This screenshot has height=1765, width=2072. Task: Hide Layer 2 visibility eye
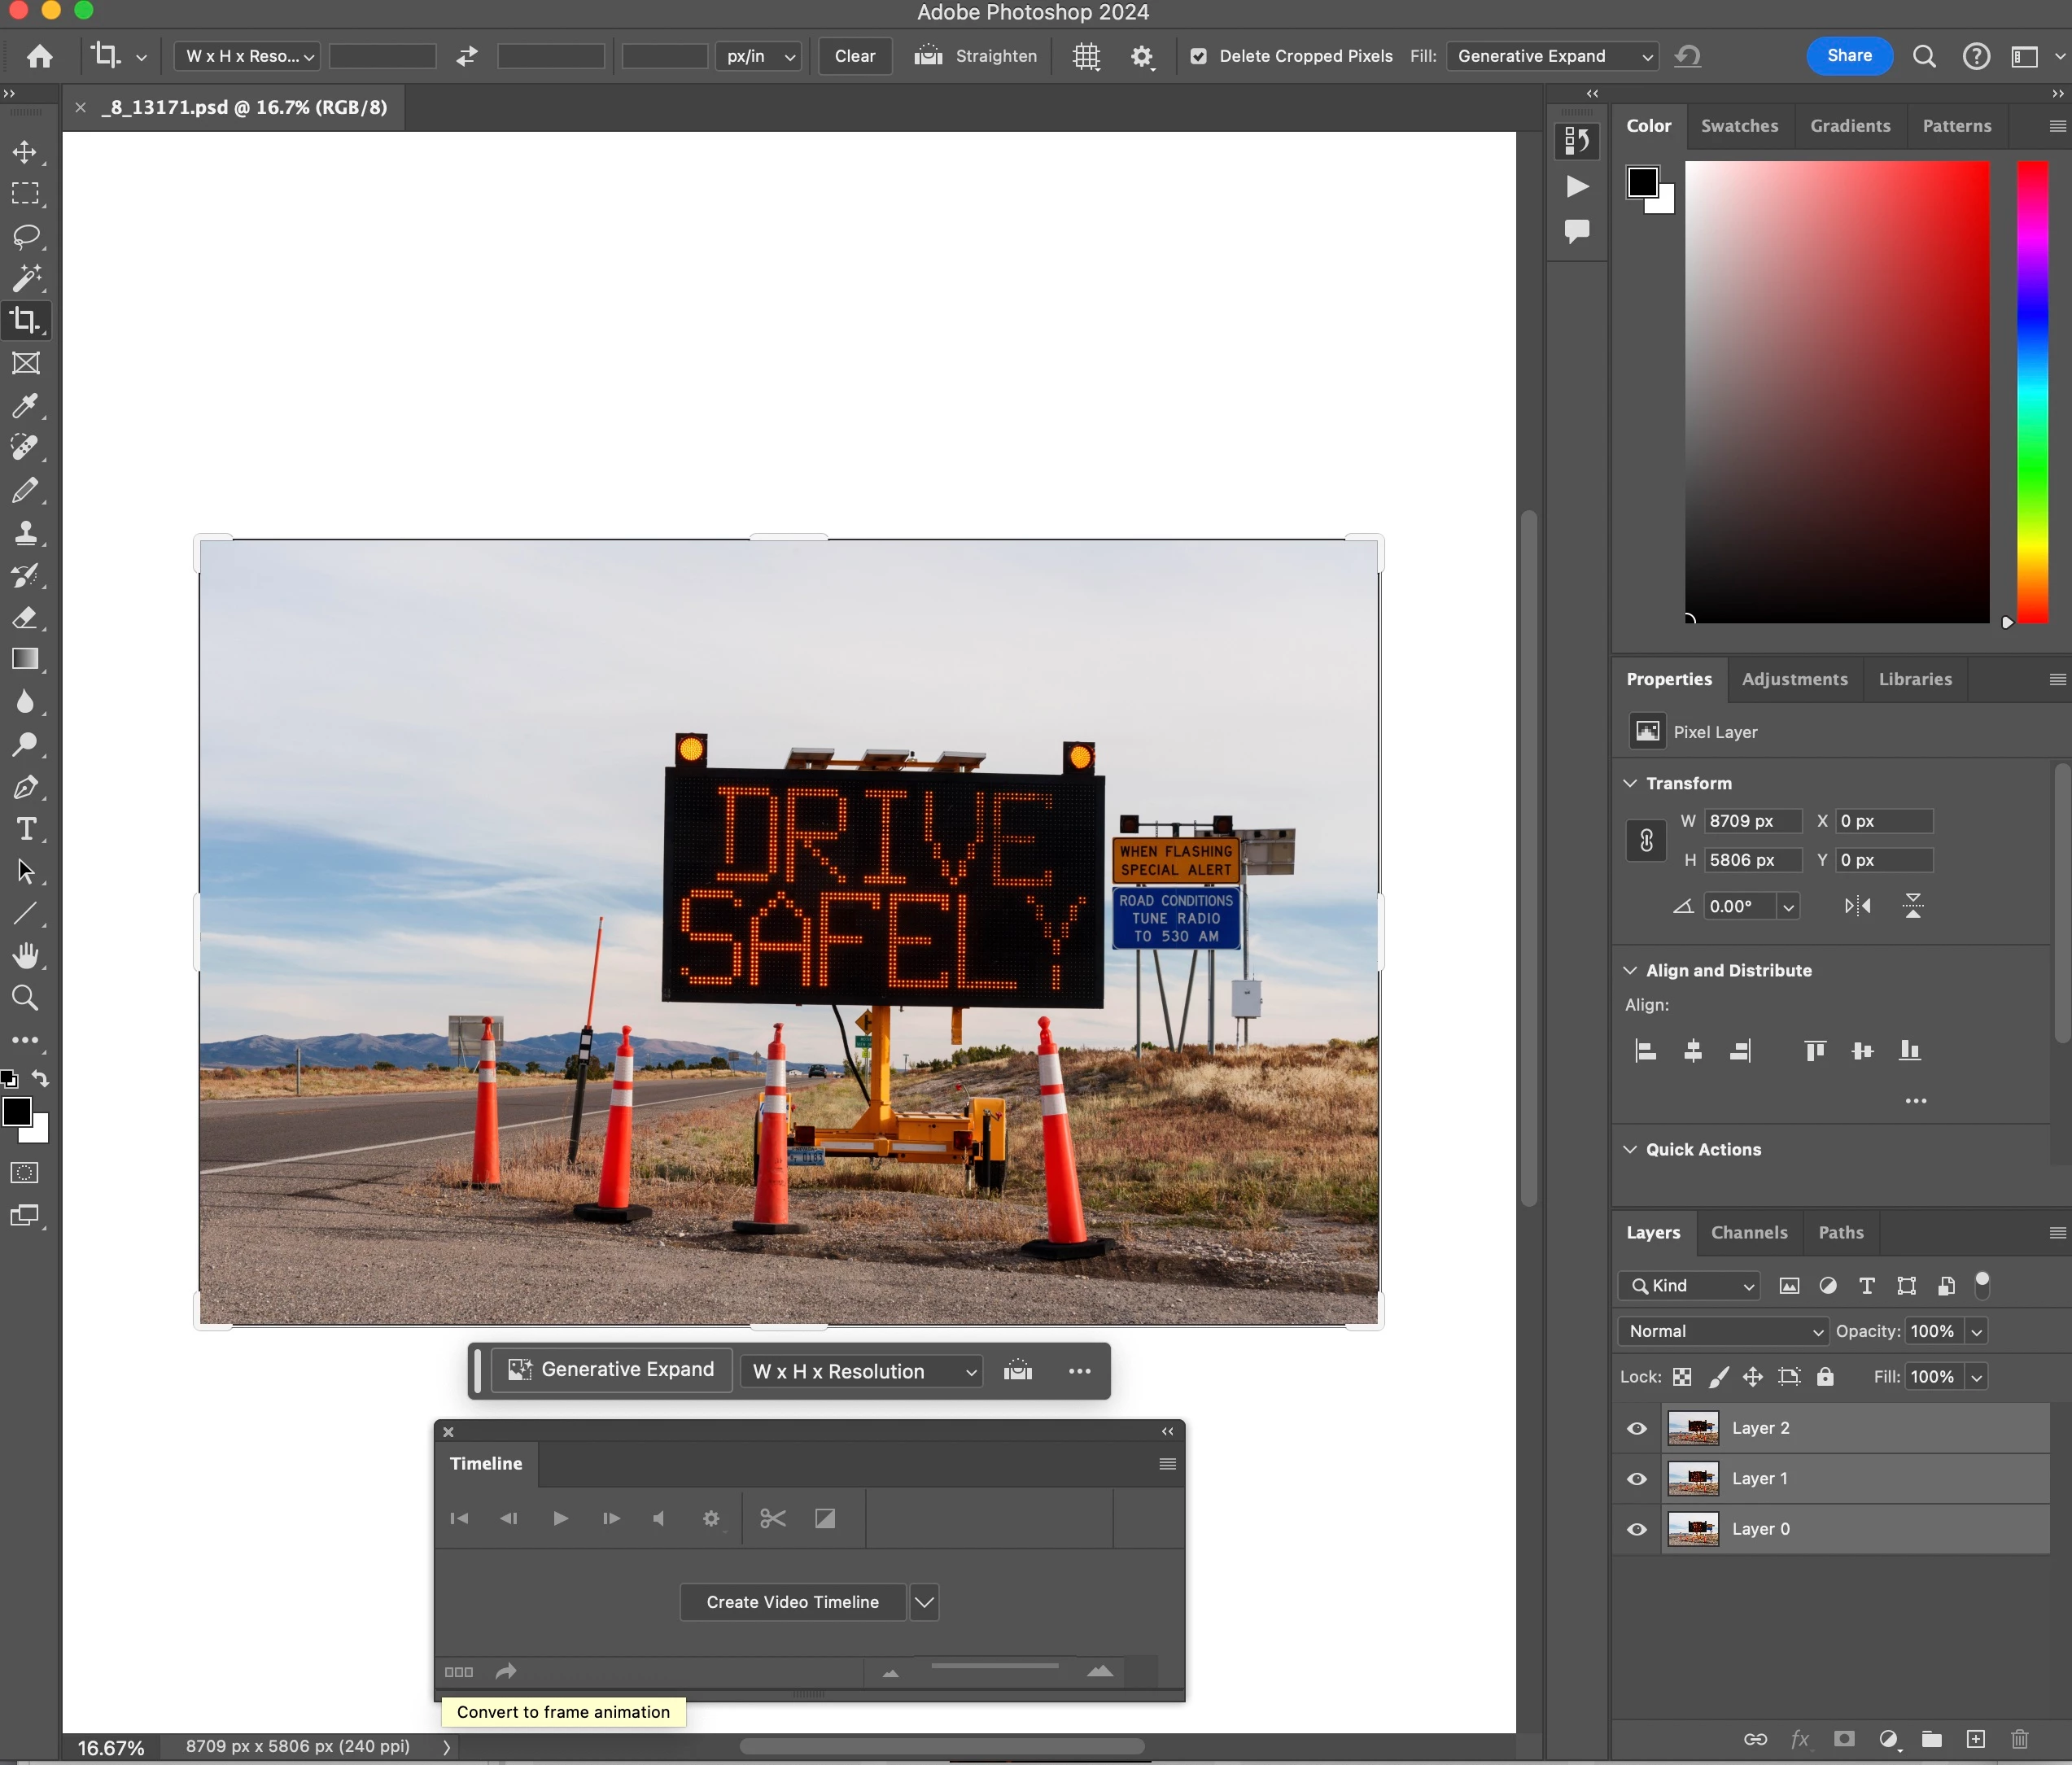point(1637,1428)
